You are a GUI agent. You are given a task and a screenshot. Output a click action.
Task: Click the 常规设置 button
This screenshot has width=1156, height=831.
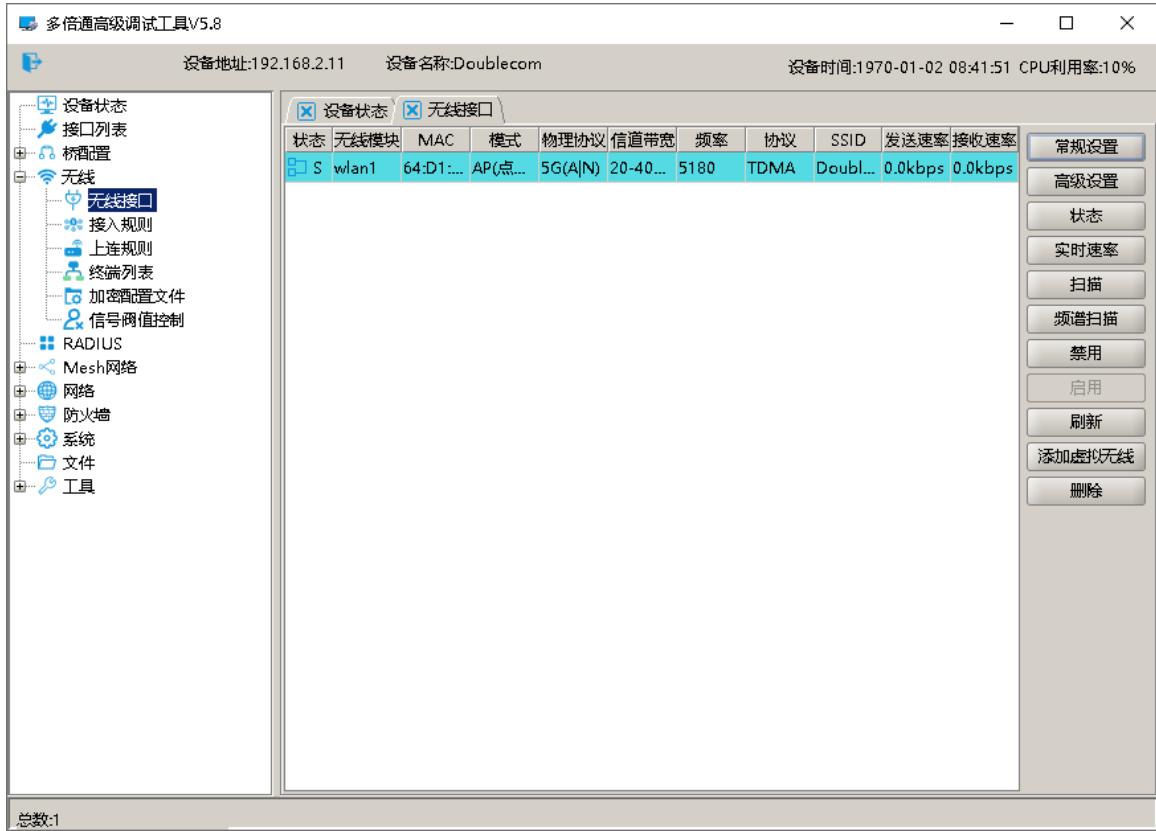tap(1085, 147)
